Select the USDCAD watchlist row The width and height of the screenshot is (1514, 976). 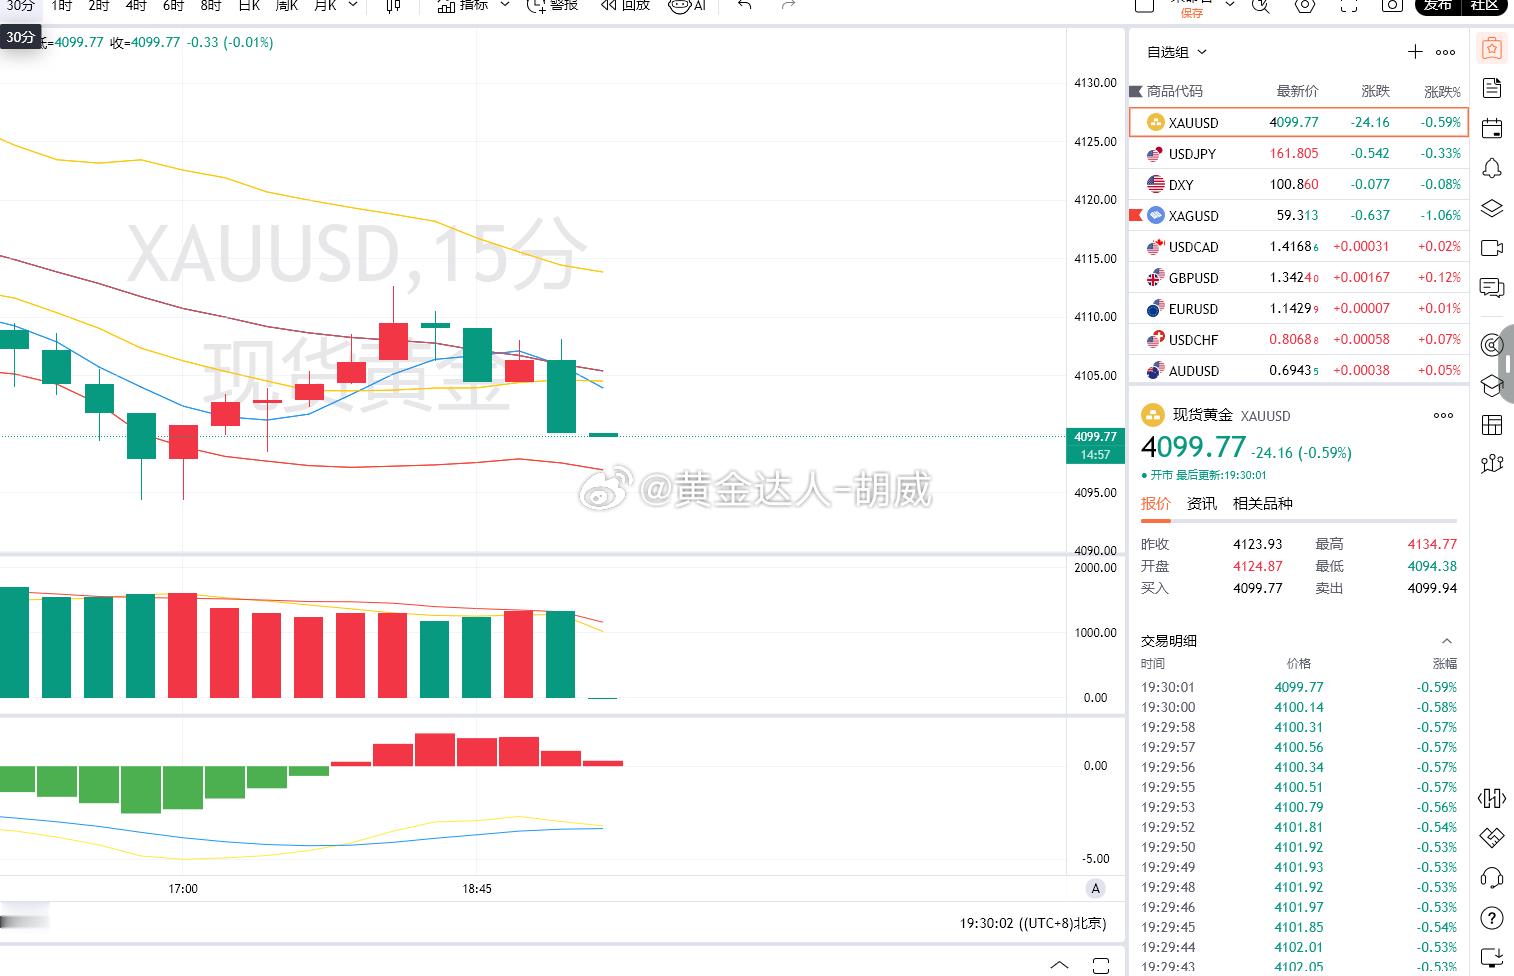coord(1298,246)
